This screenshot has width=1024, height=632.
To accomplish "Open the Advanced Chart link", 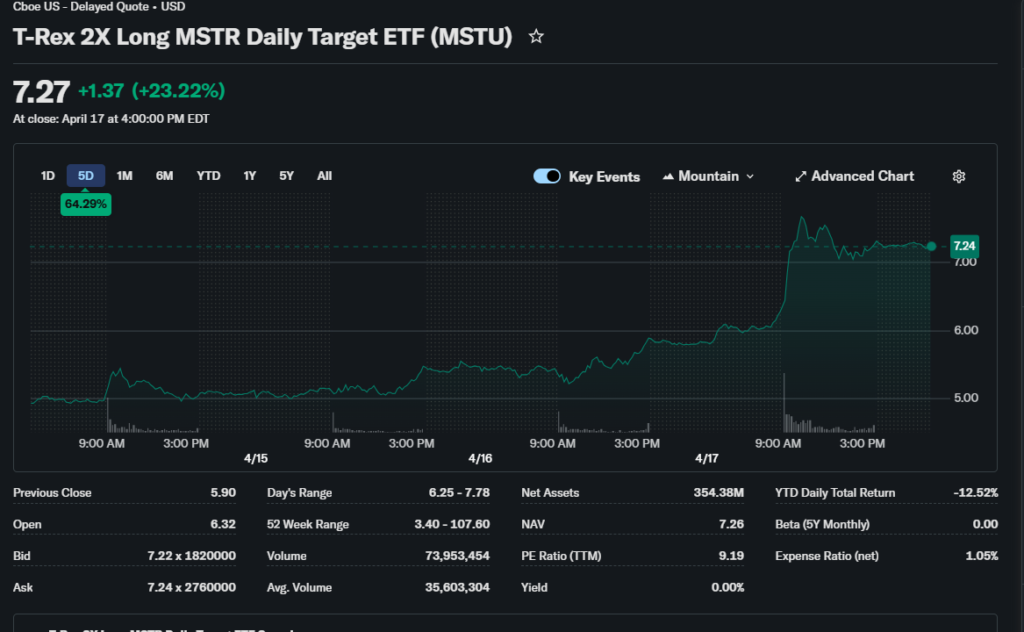I will click(x=862, y=176).
